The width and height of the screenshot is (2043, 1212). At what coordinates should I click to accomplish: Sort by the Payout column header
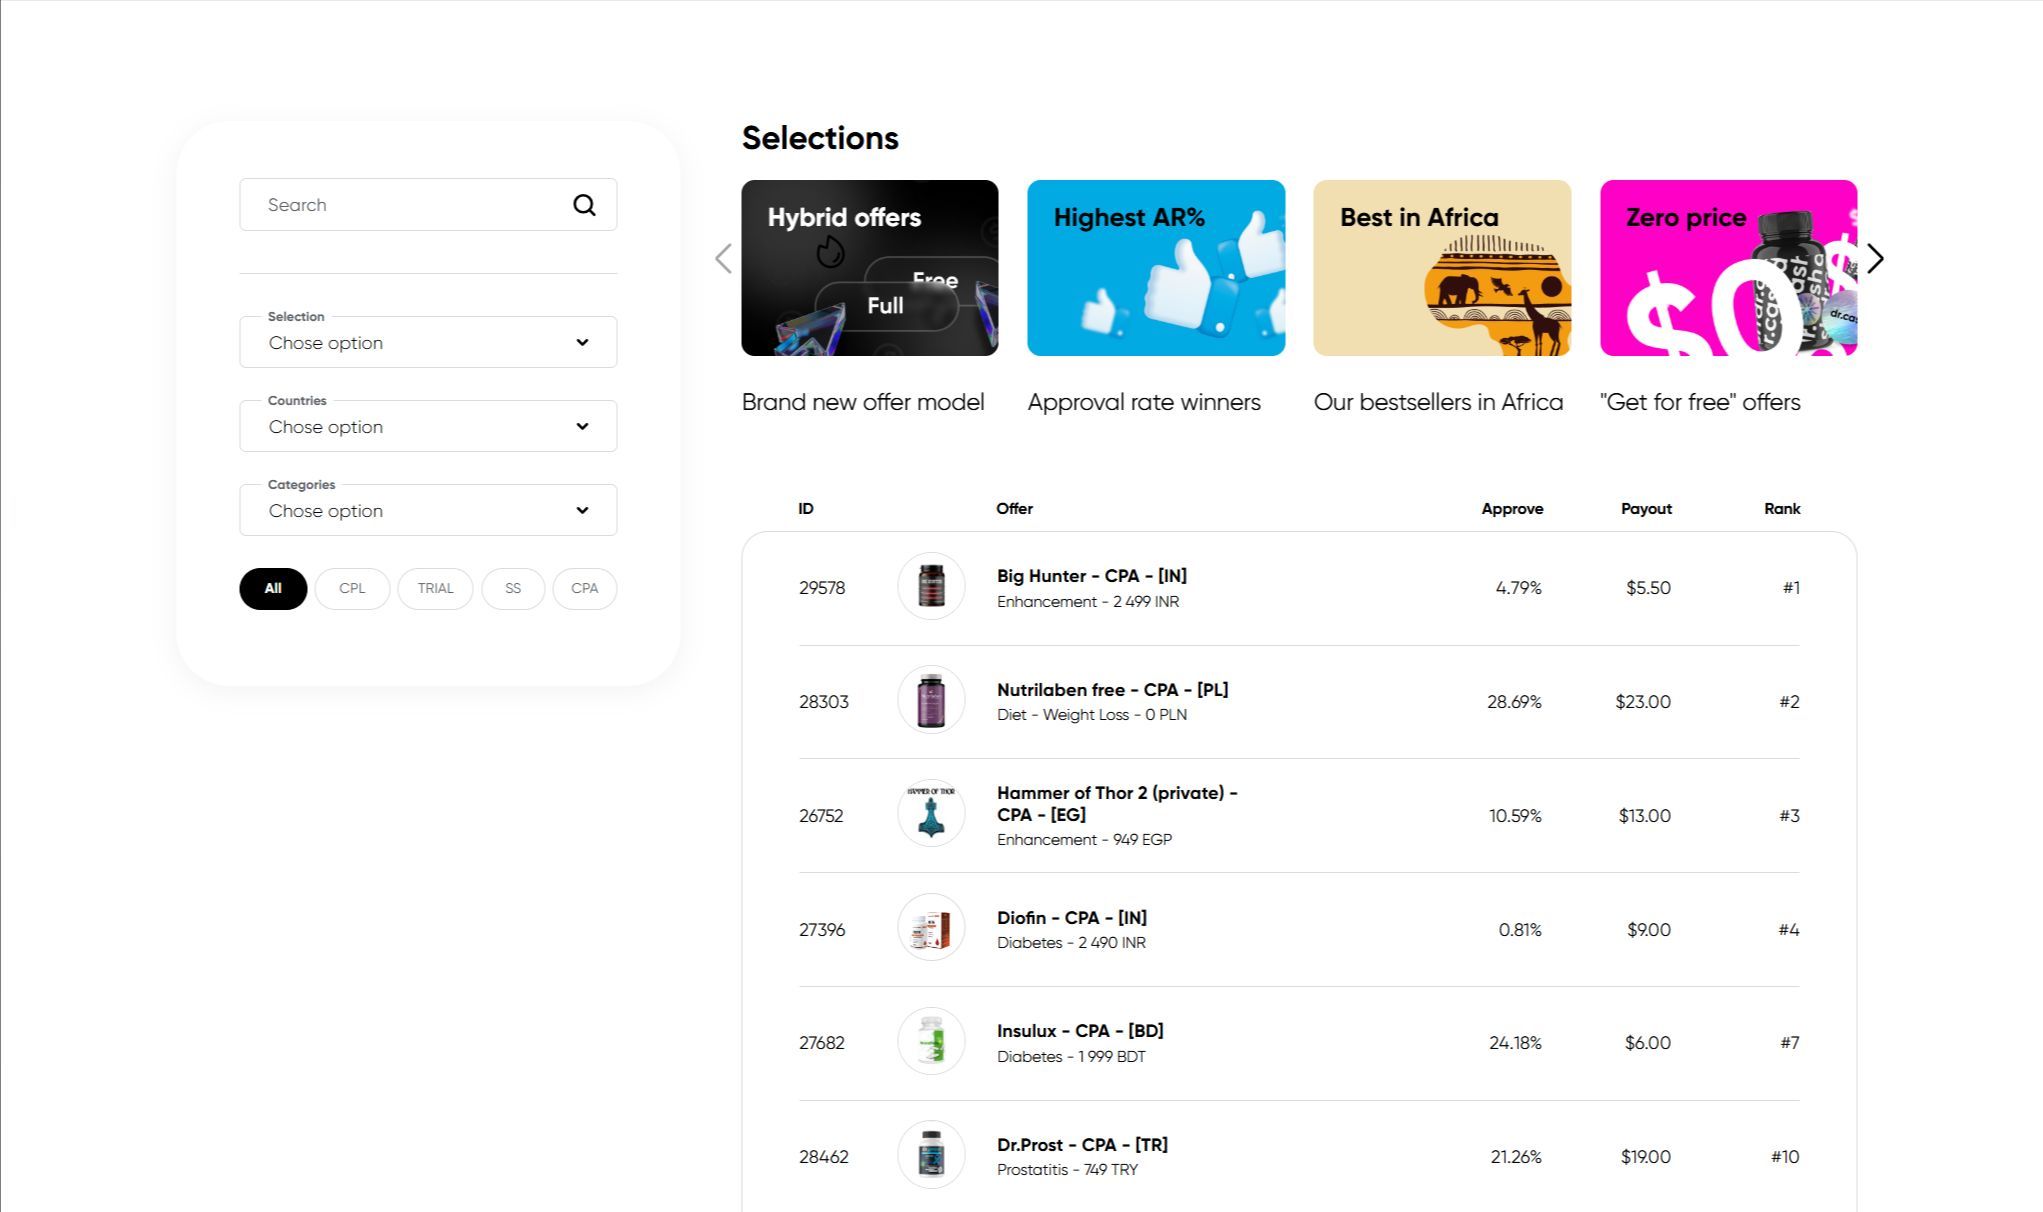[x=1645, y=509]
